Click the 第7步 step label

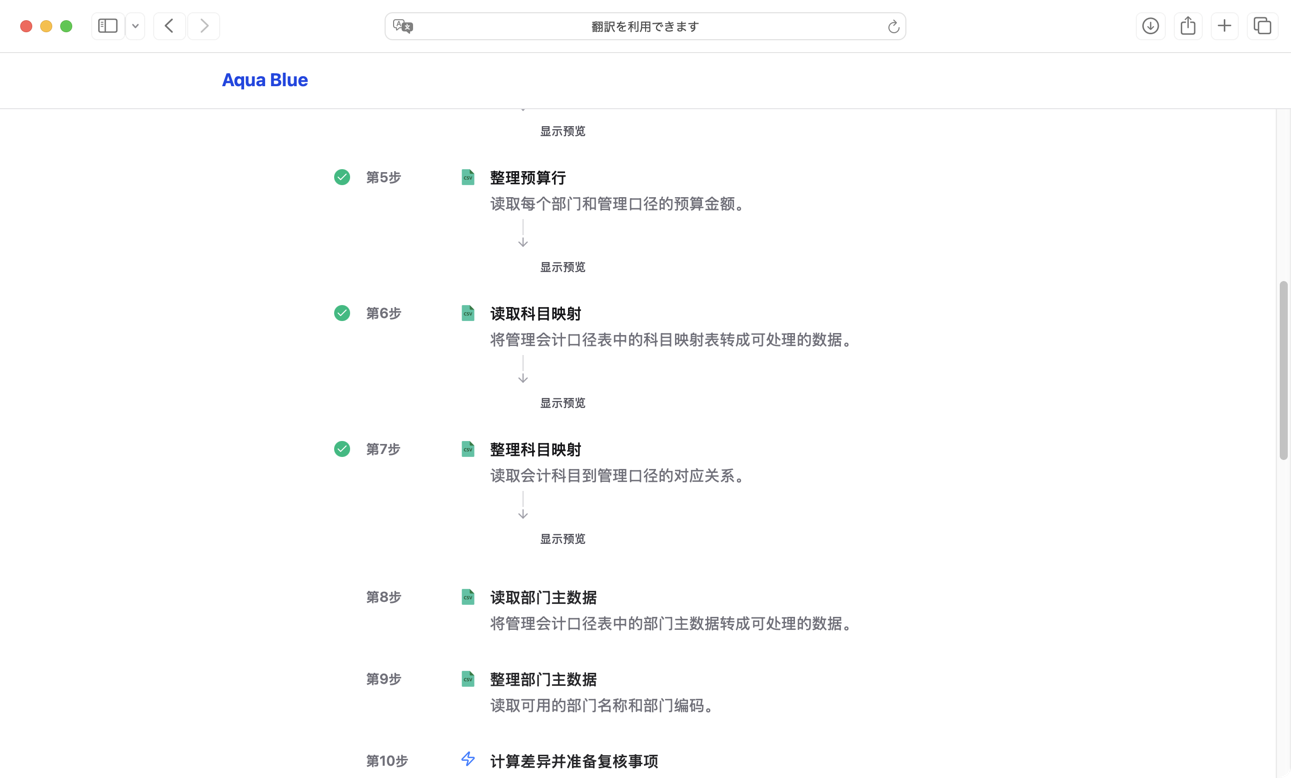click(x=383, y=449)
